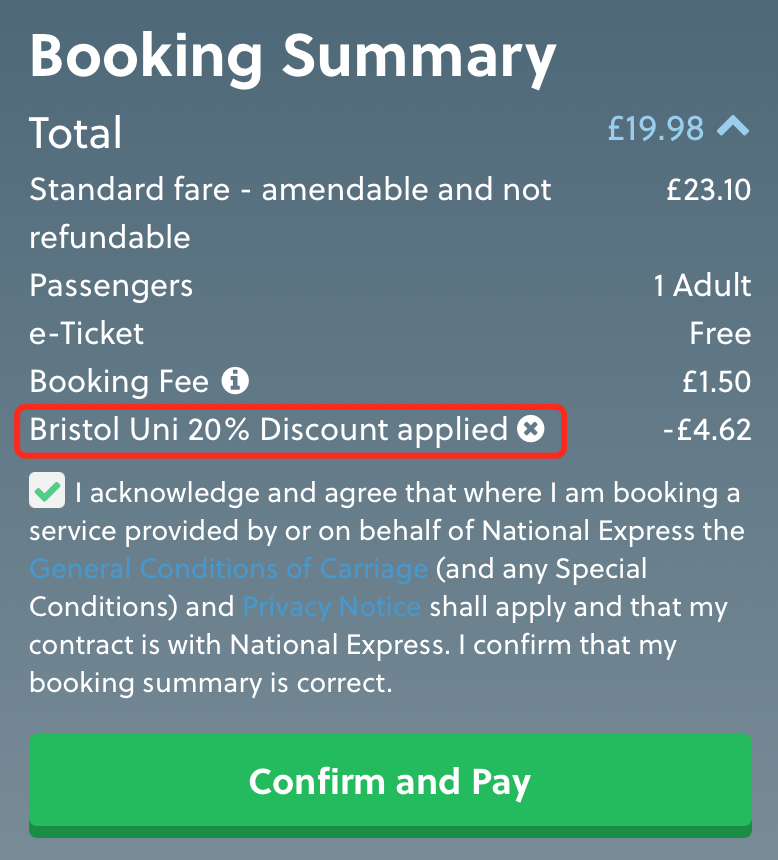
Task: Click the Free e-Ticket price
Action: click(720, 334)
